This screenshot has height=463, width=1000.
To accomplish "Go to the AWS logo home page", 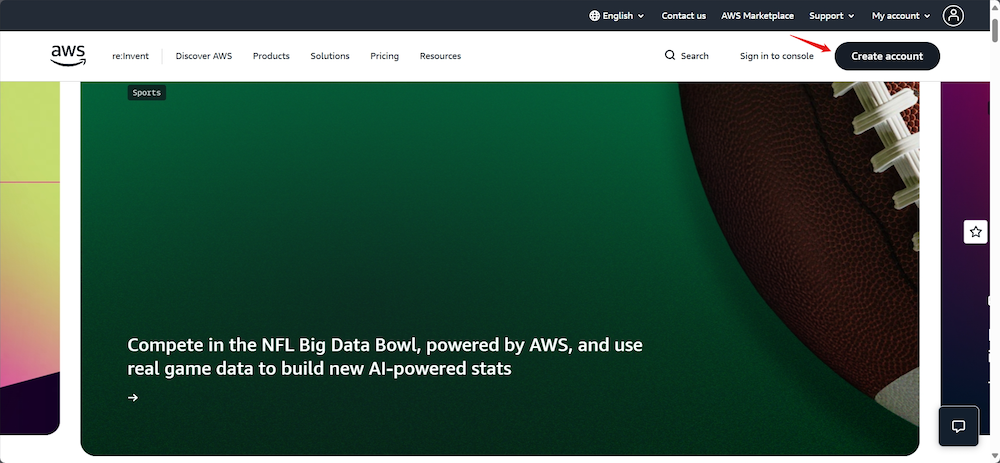I will pos(68,56).
